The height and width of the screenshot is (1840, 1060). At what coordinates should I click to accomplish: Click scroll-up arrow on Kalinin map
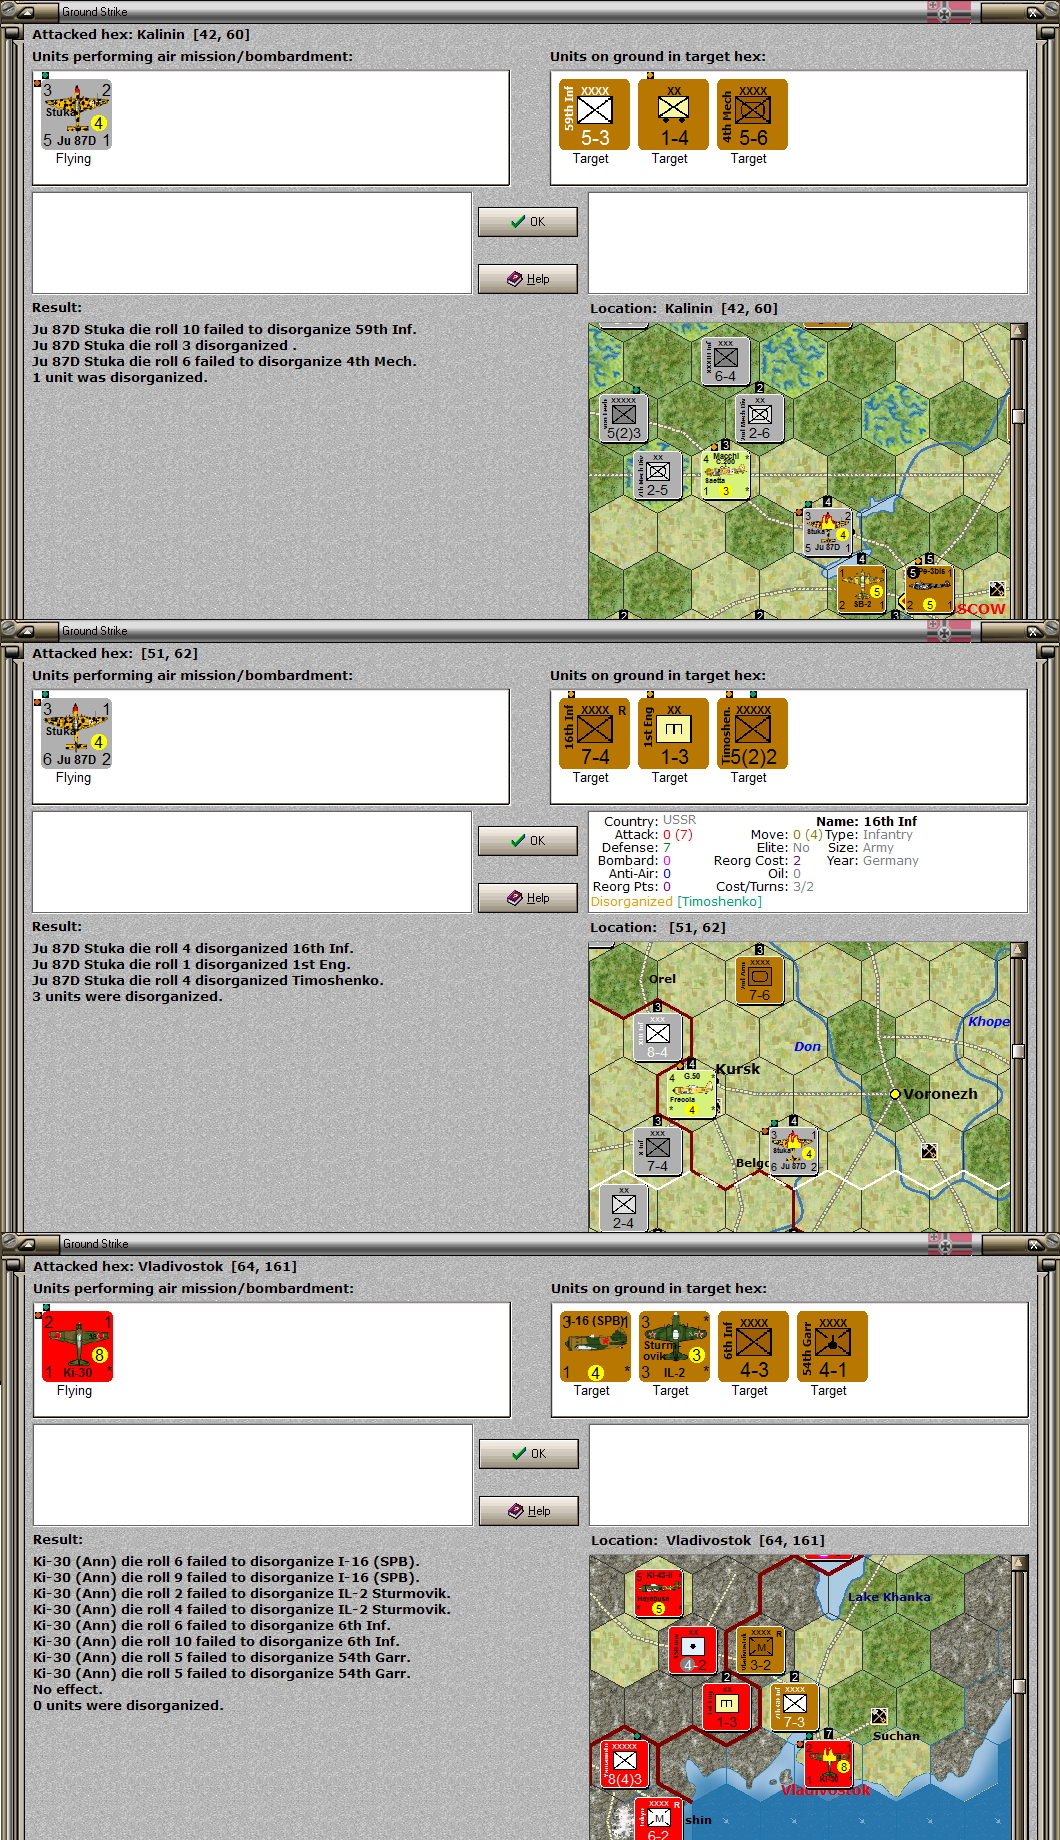1019,330
